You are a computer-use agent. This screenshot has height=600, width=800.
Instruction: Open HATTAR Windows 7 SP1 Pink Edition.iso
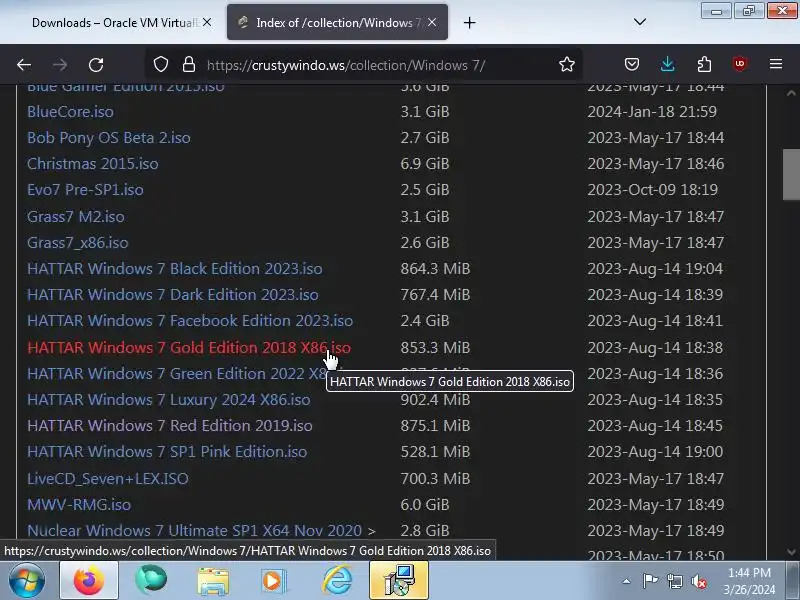tap(167, 452)
